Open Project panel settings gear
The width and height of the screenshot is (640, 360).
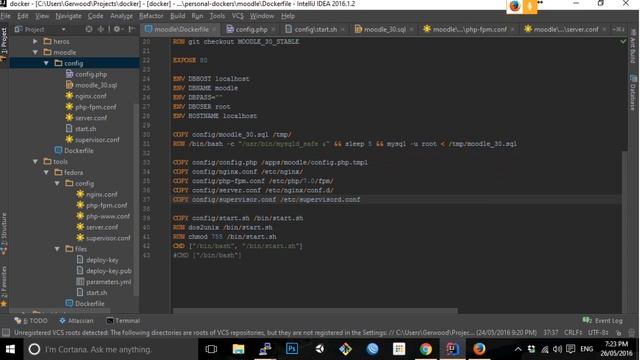(117, 29)
